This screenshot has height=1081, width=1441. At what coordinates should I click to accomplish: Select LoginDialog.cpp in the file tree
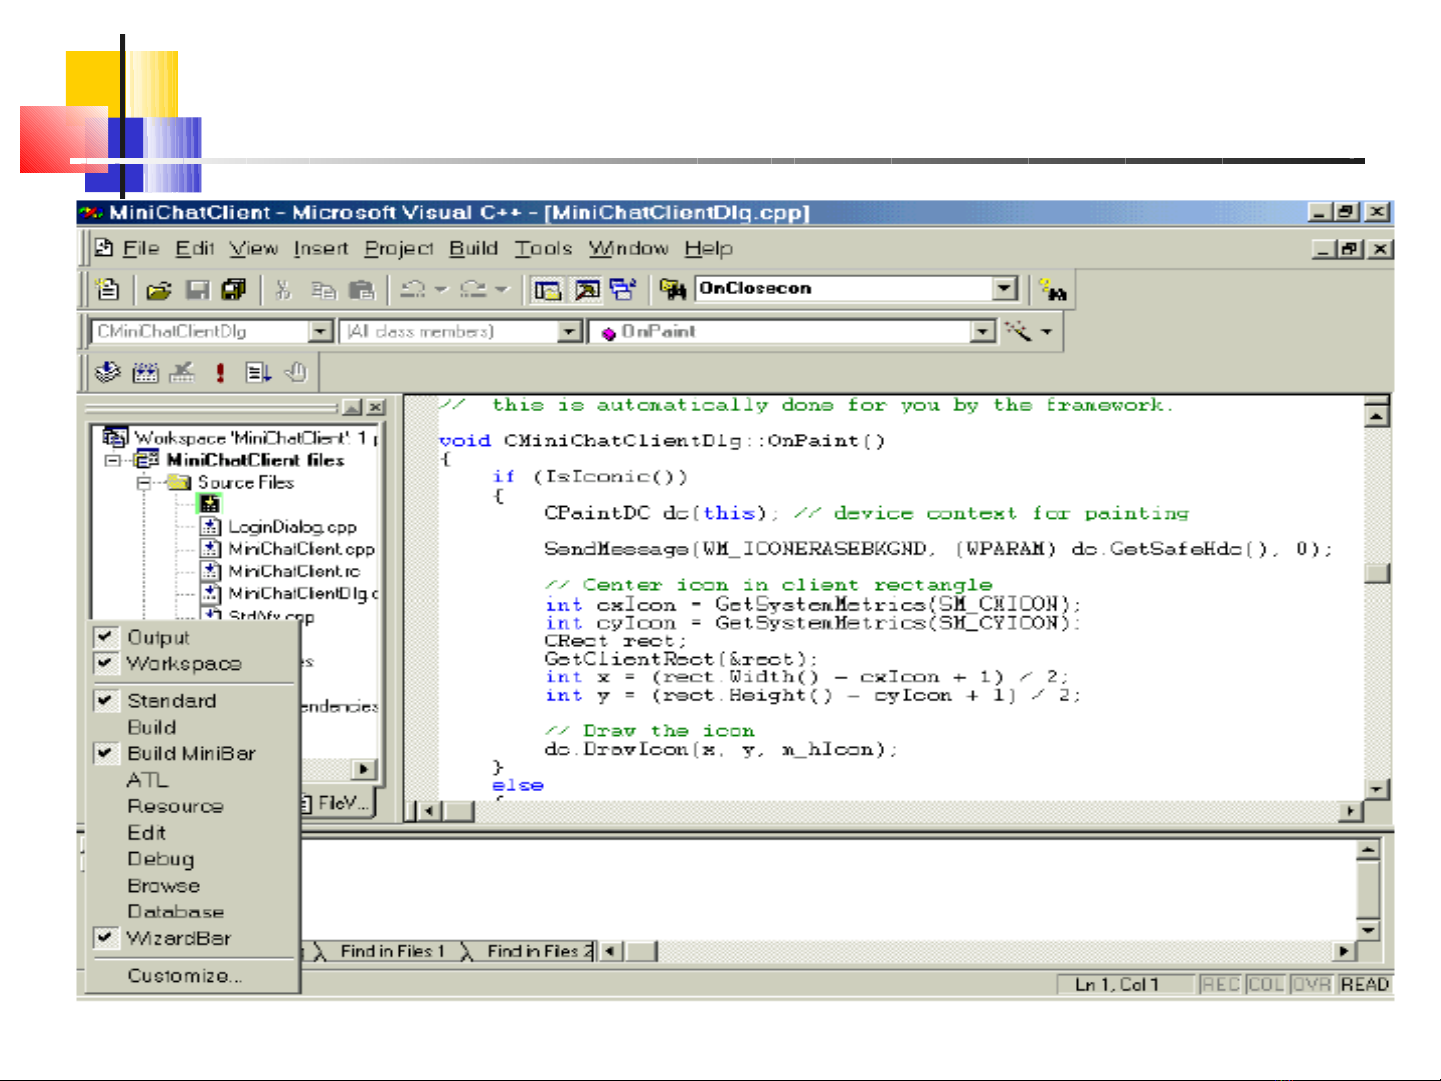291,527
